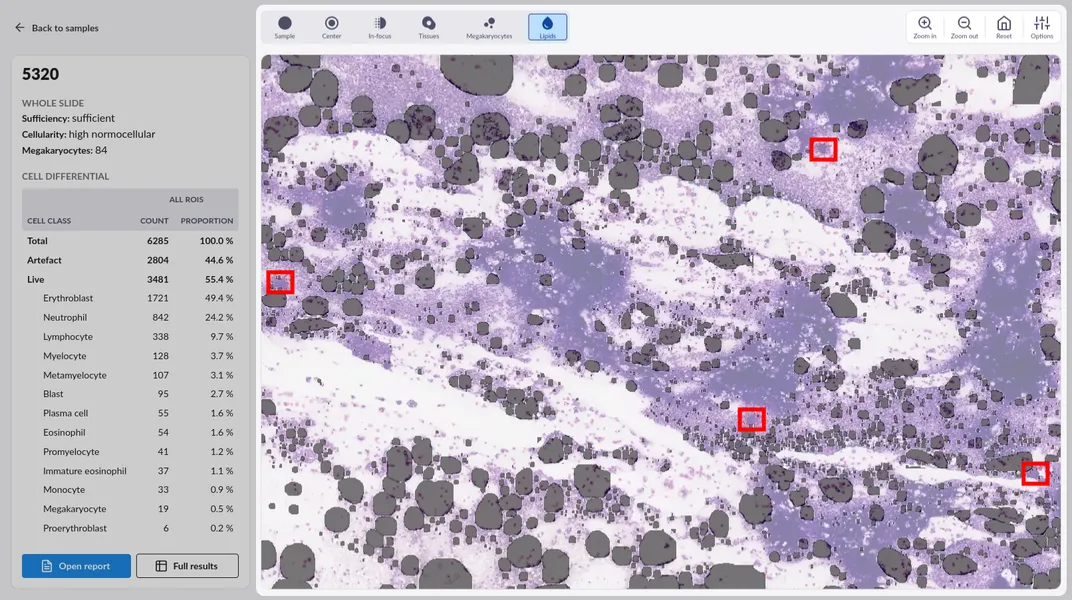
Task: Click the red ROI box at the slide's left edge
Action: (280, 282)
